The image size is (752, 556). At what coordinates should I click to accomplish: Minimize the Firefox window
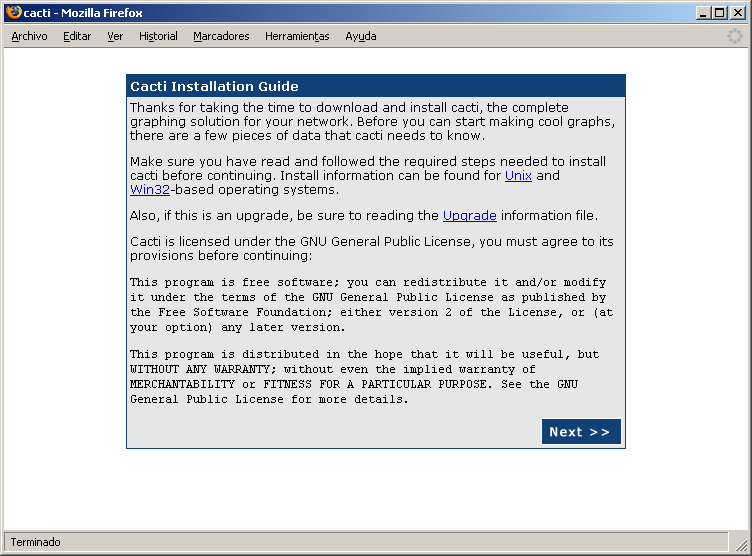coord(703,13)
